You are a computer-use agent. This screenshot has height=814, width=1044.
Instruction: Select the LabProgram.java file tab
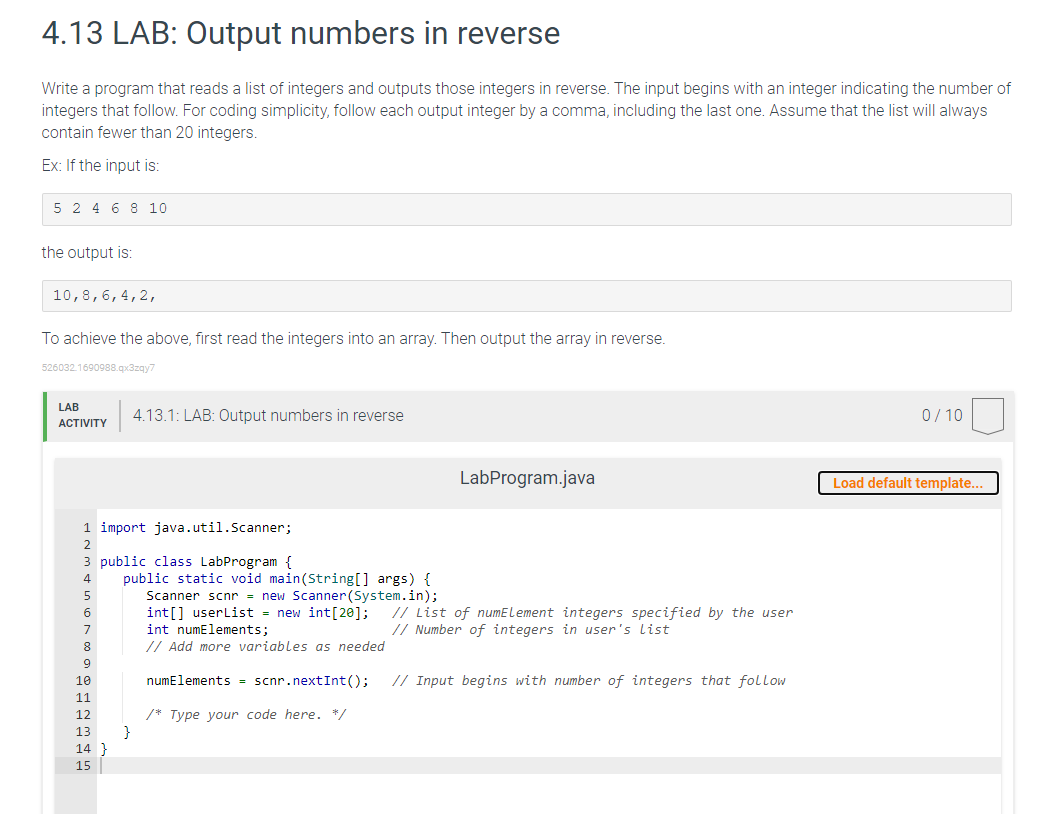click(527, 478)
